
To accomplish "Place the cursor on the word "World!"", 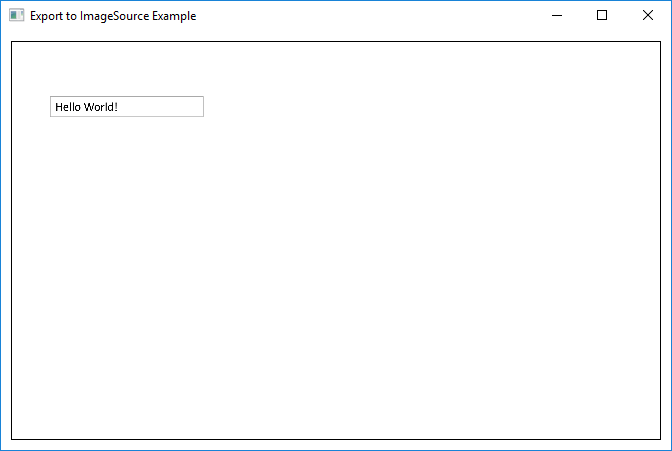I will [x=101, y=107].
